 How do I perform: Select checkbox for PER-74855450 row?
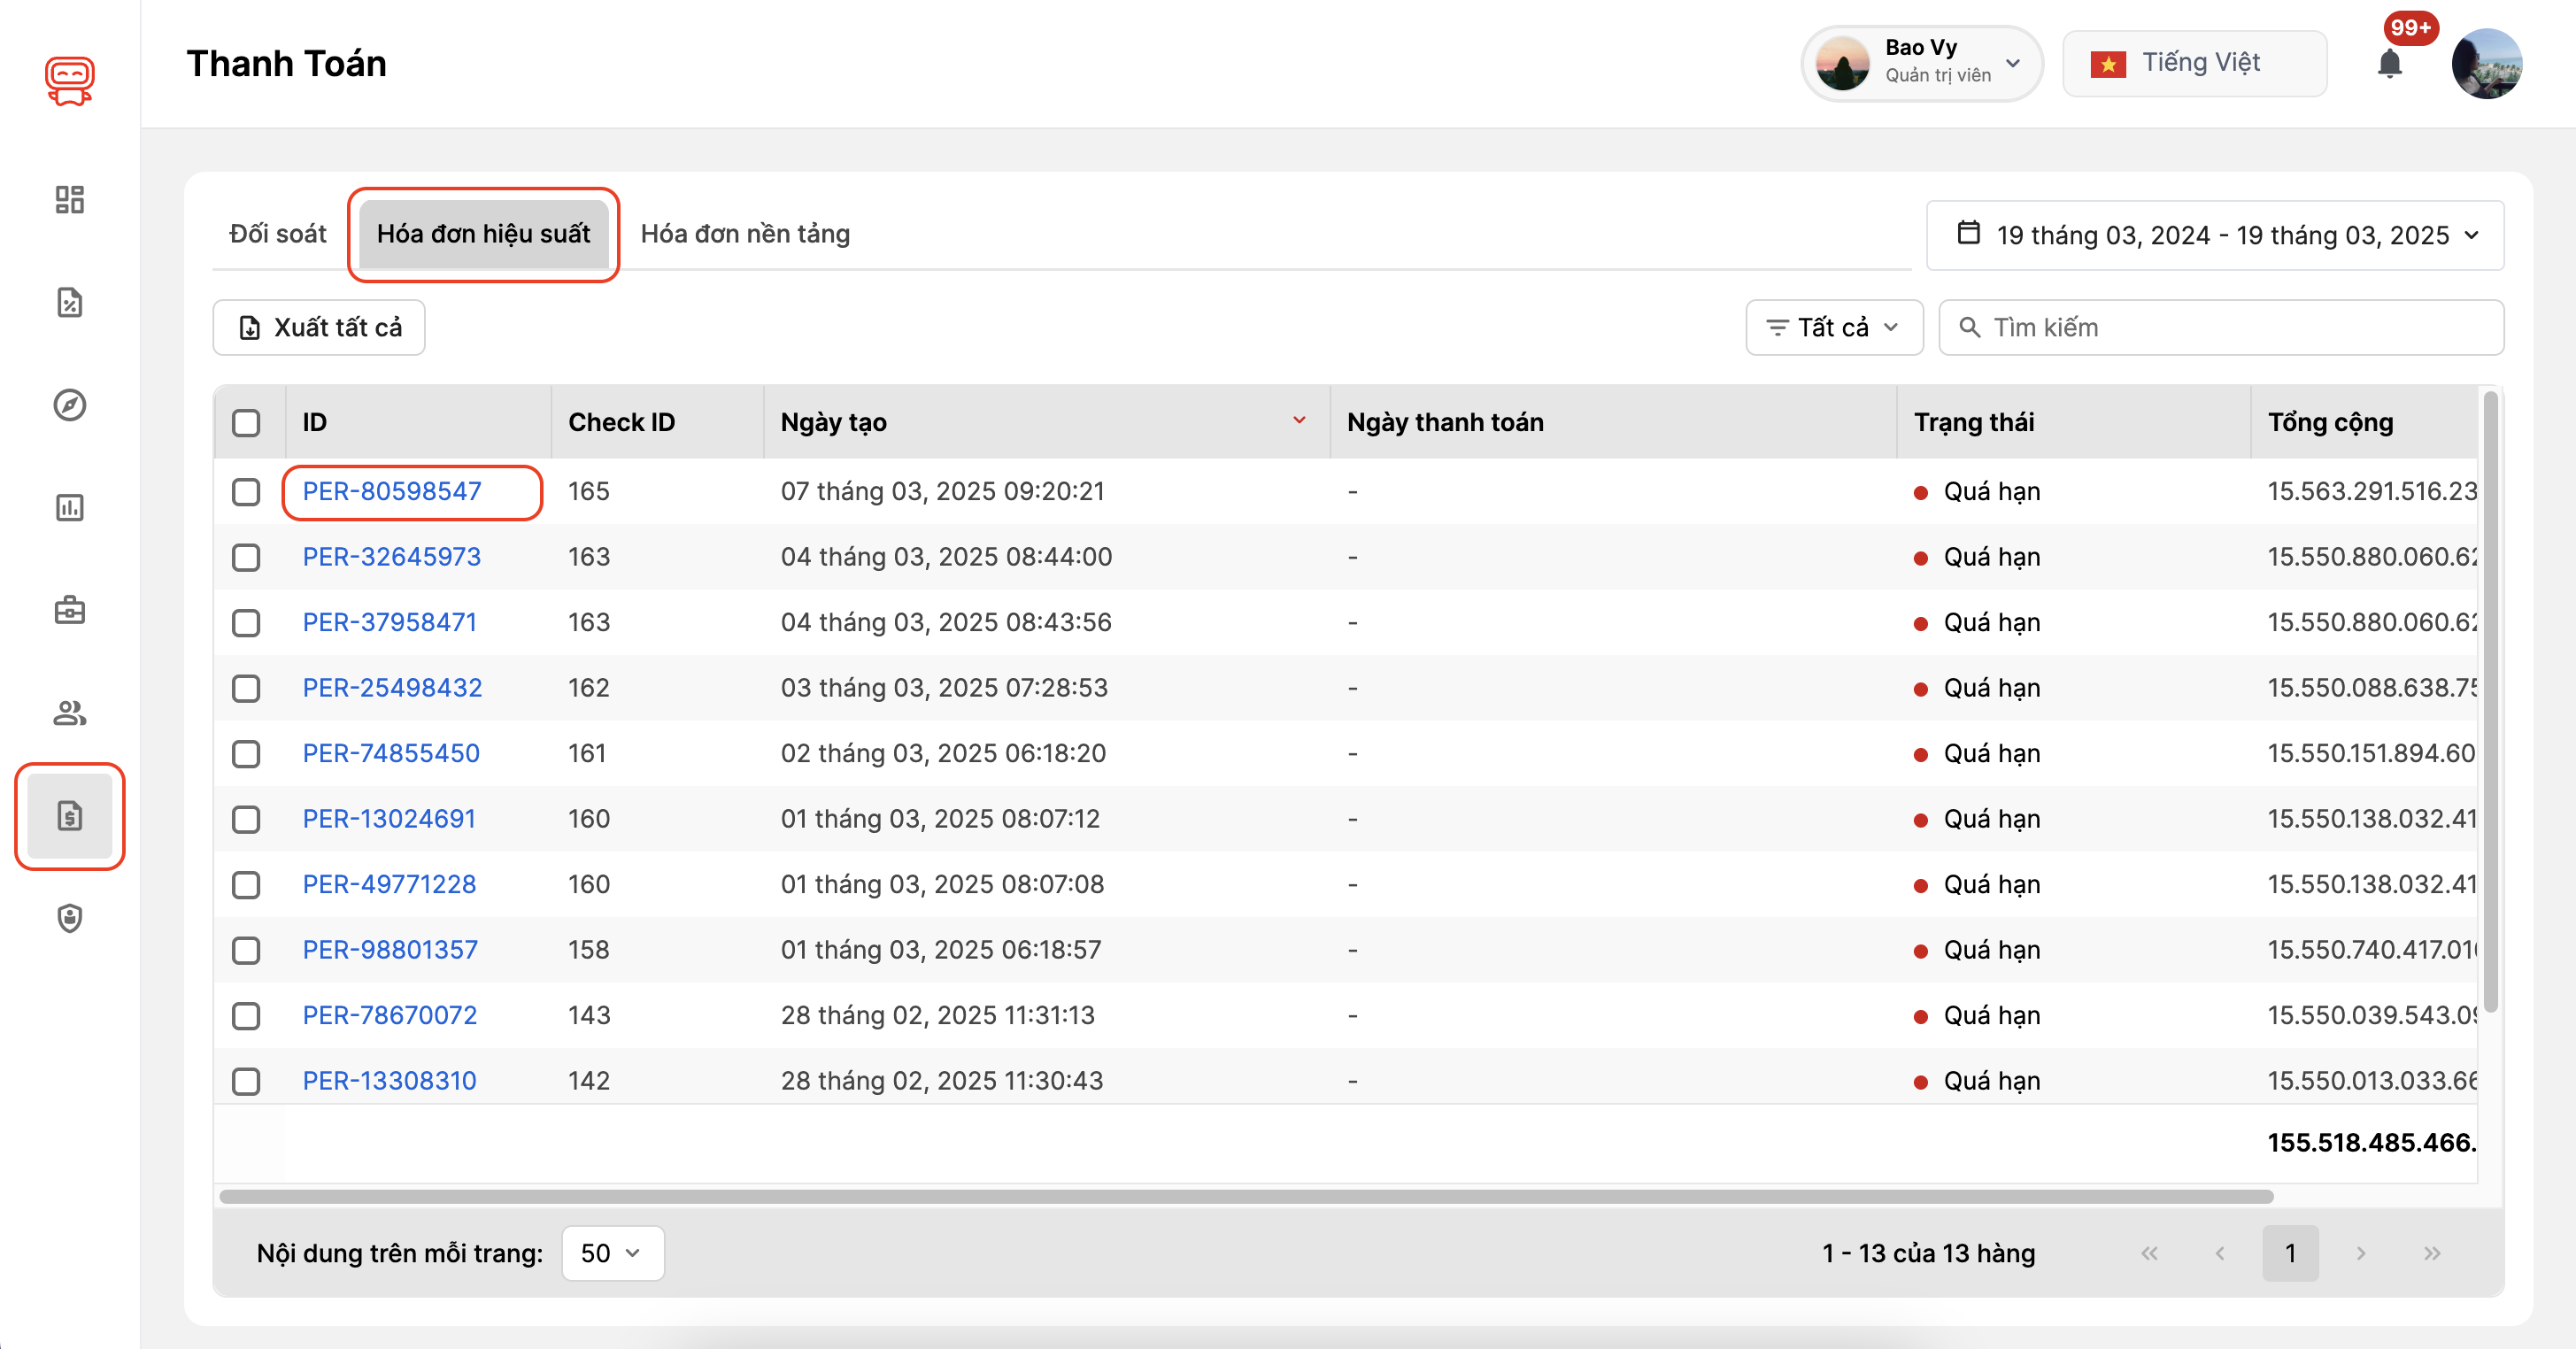(x=246, y=754)
